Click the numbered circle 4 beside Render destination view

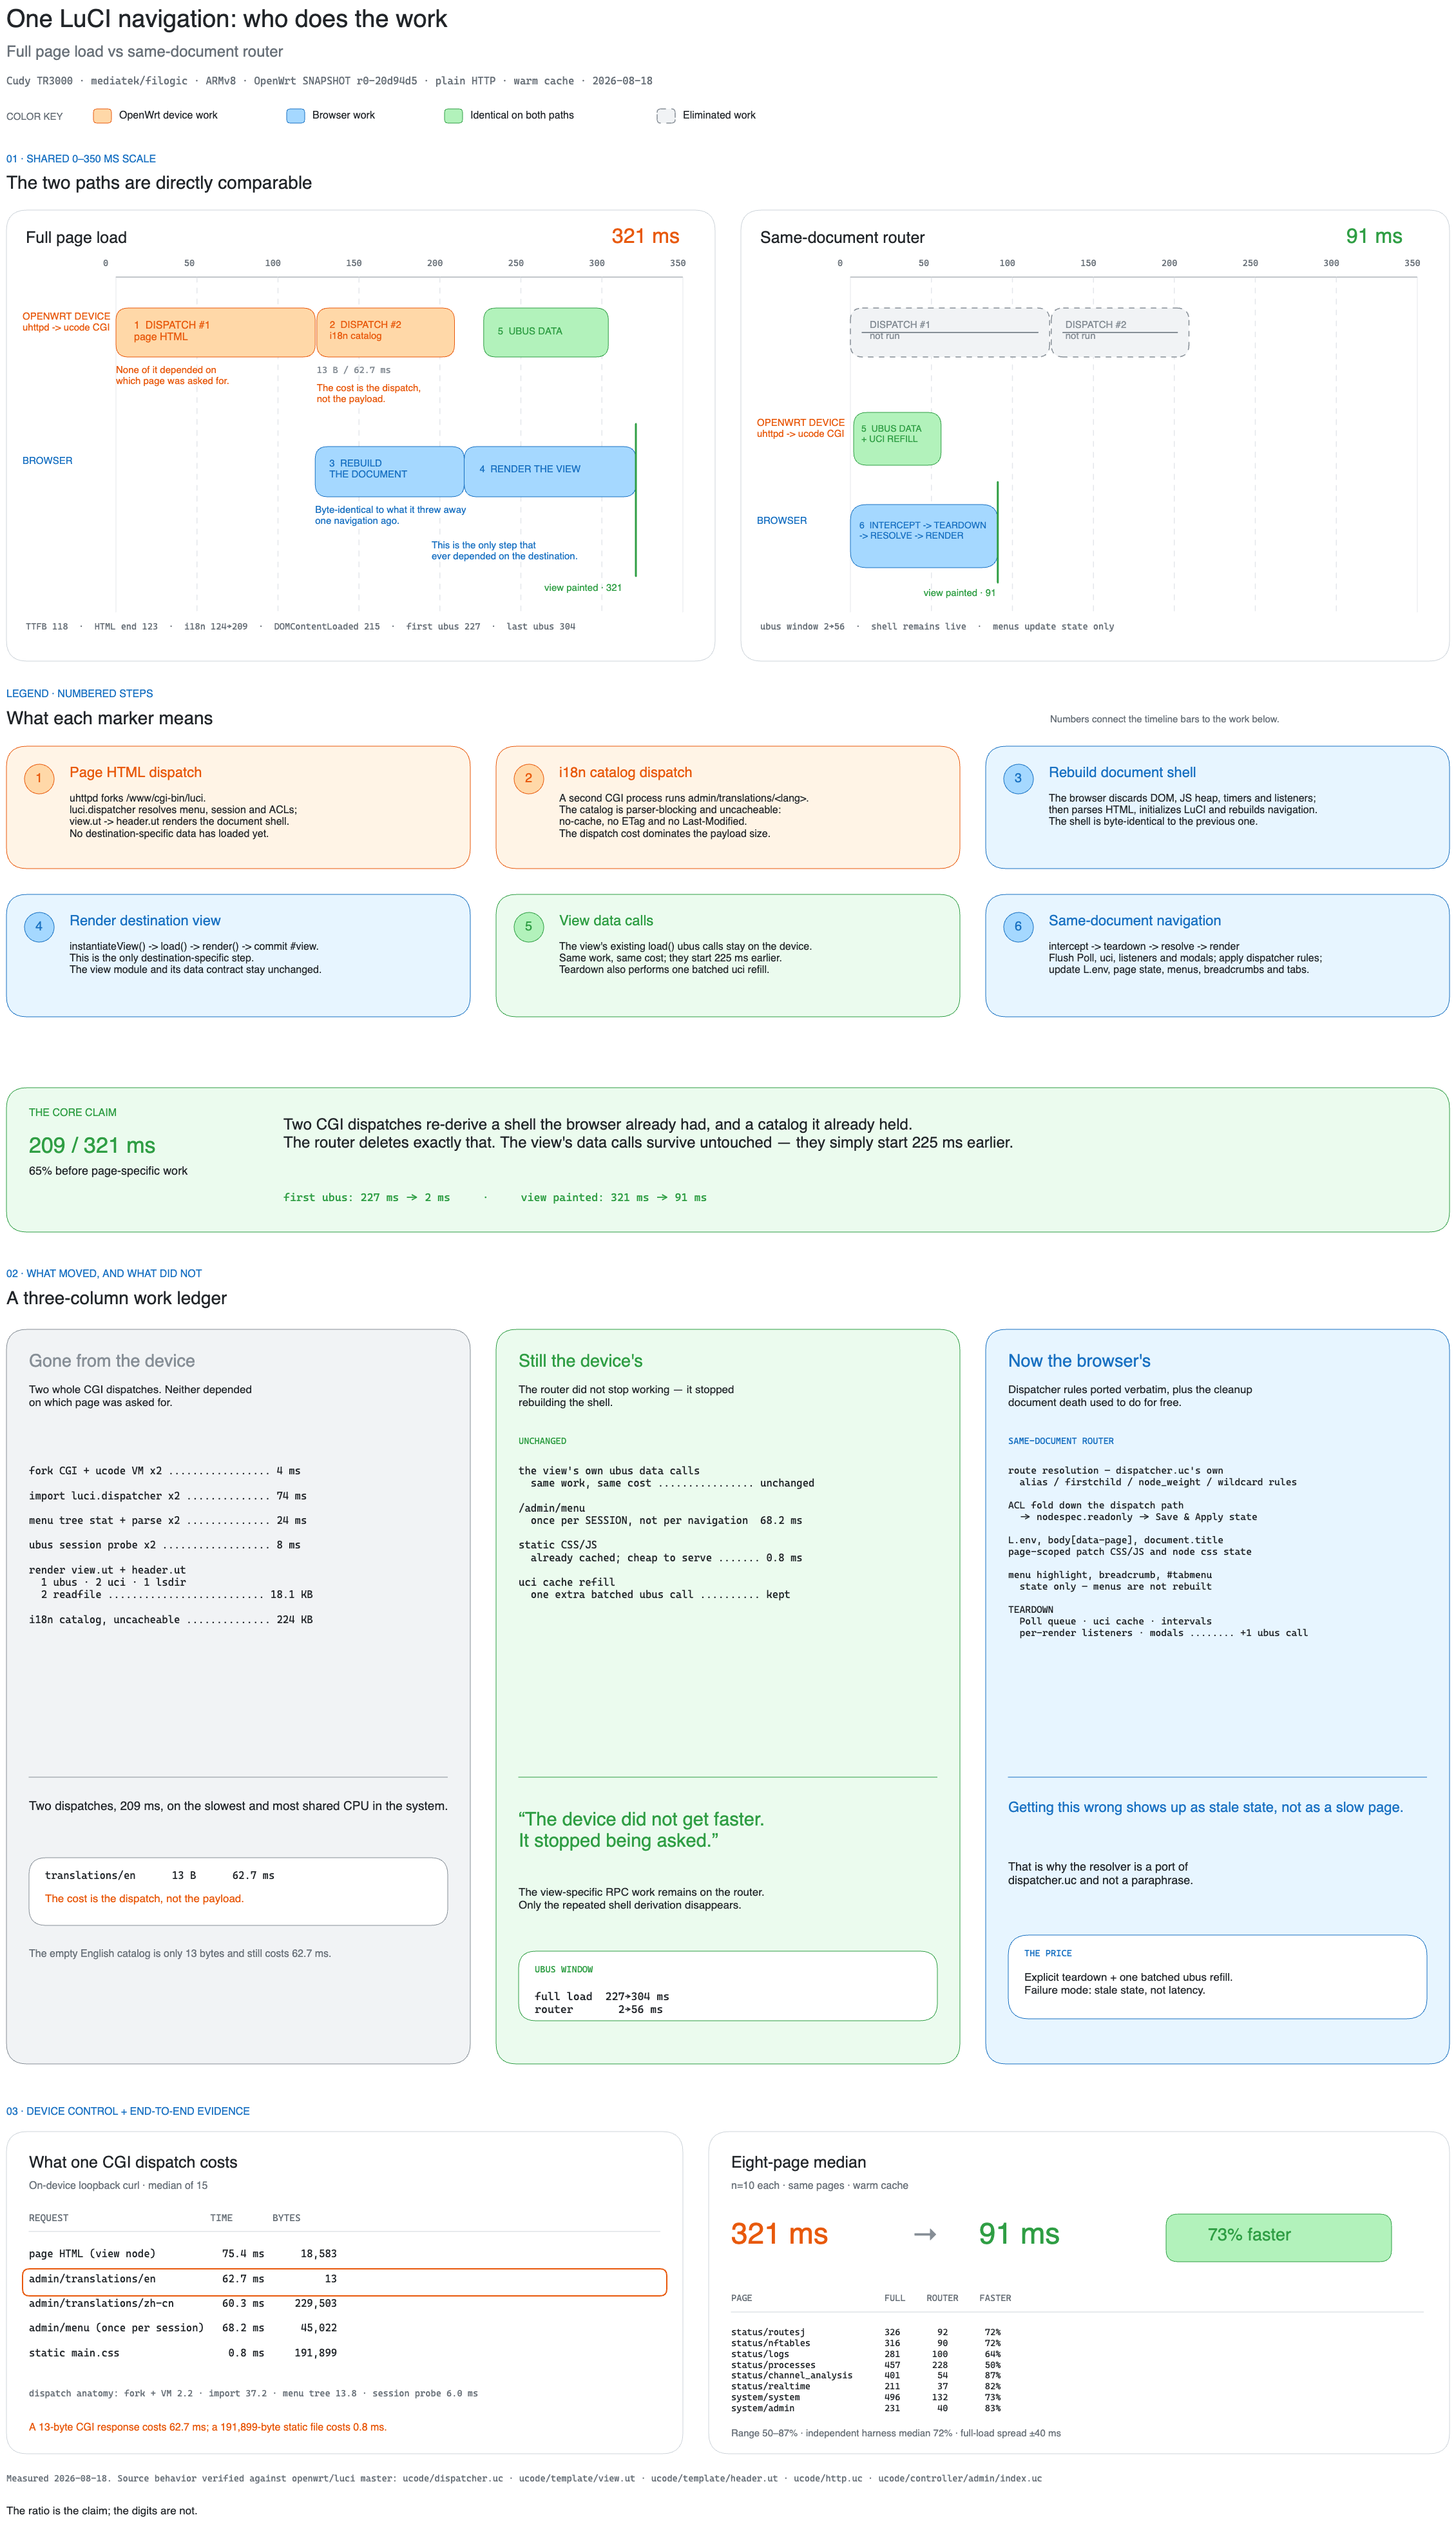click(x=39, y=926)
